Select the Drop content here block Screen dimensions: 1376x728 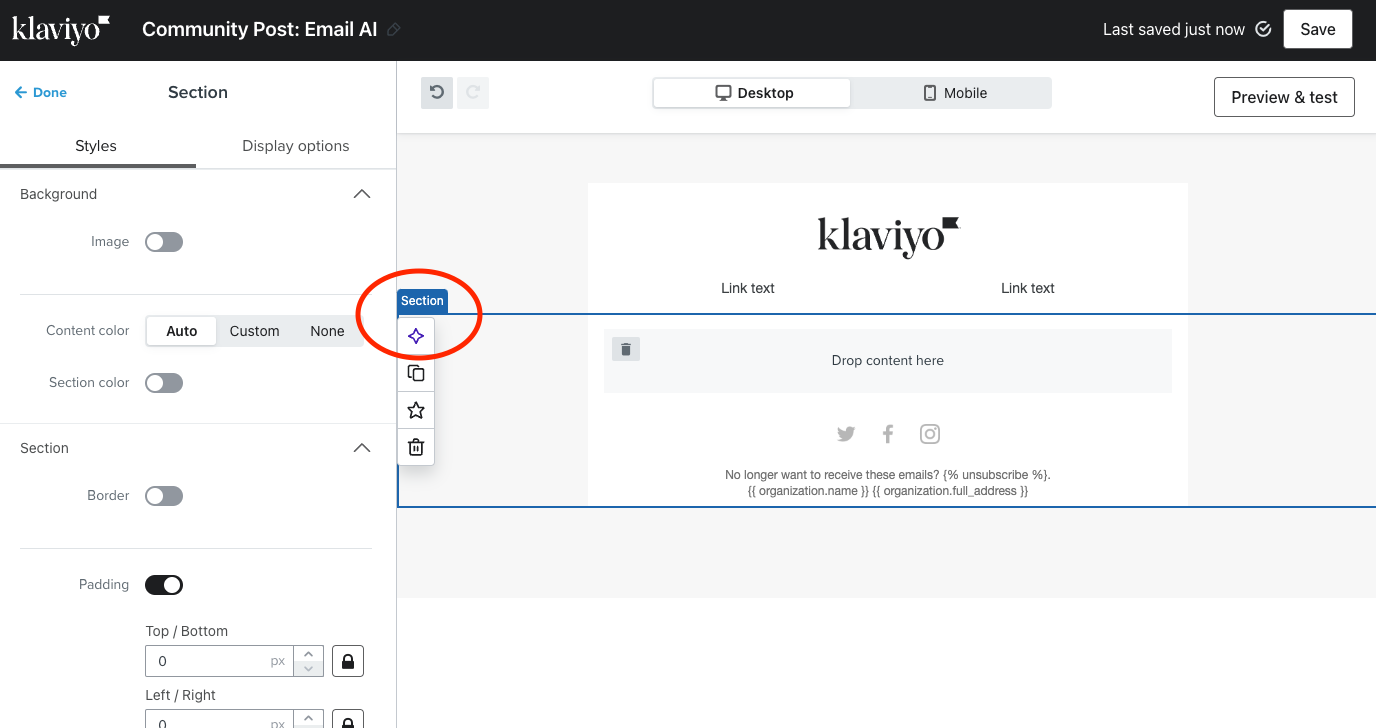click(x=888, y=361)
